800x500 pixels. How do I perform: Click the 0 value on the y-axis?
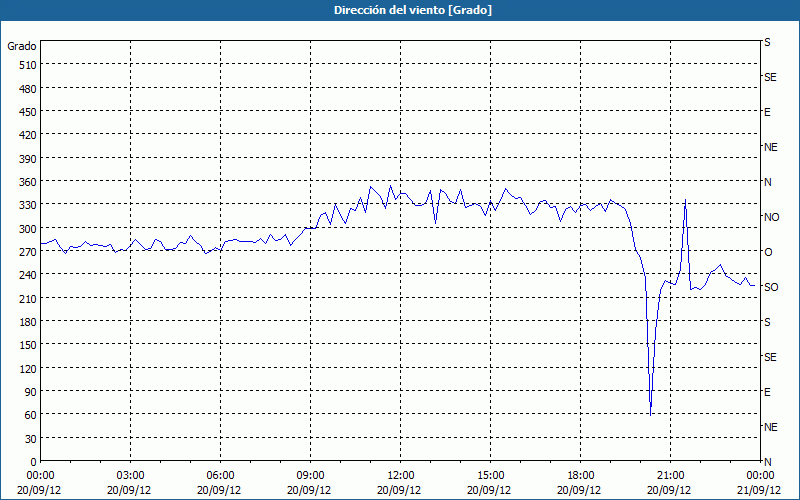point(34,462)
